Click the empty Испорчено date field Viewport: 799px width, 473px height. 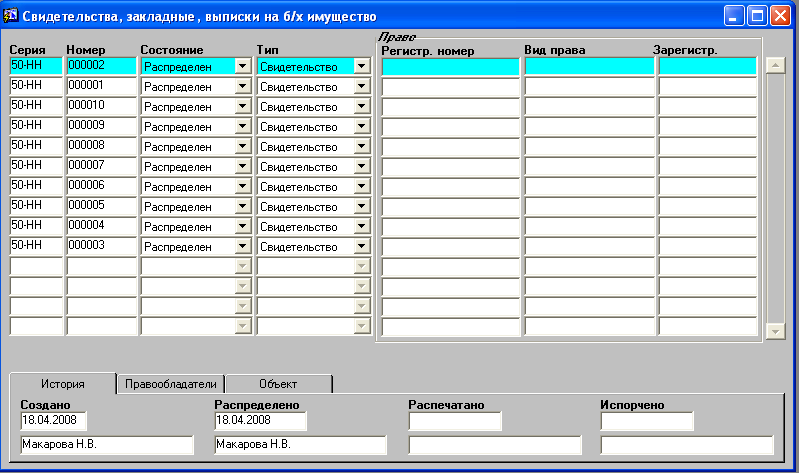[647, 421]
